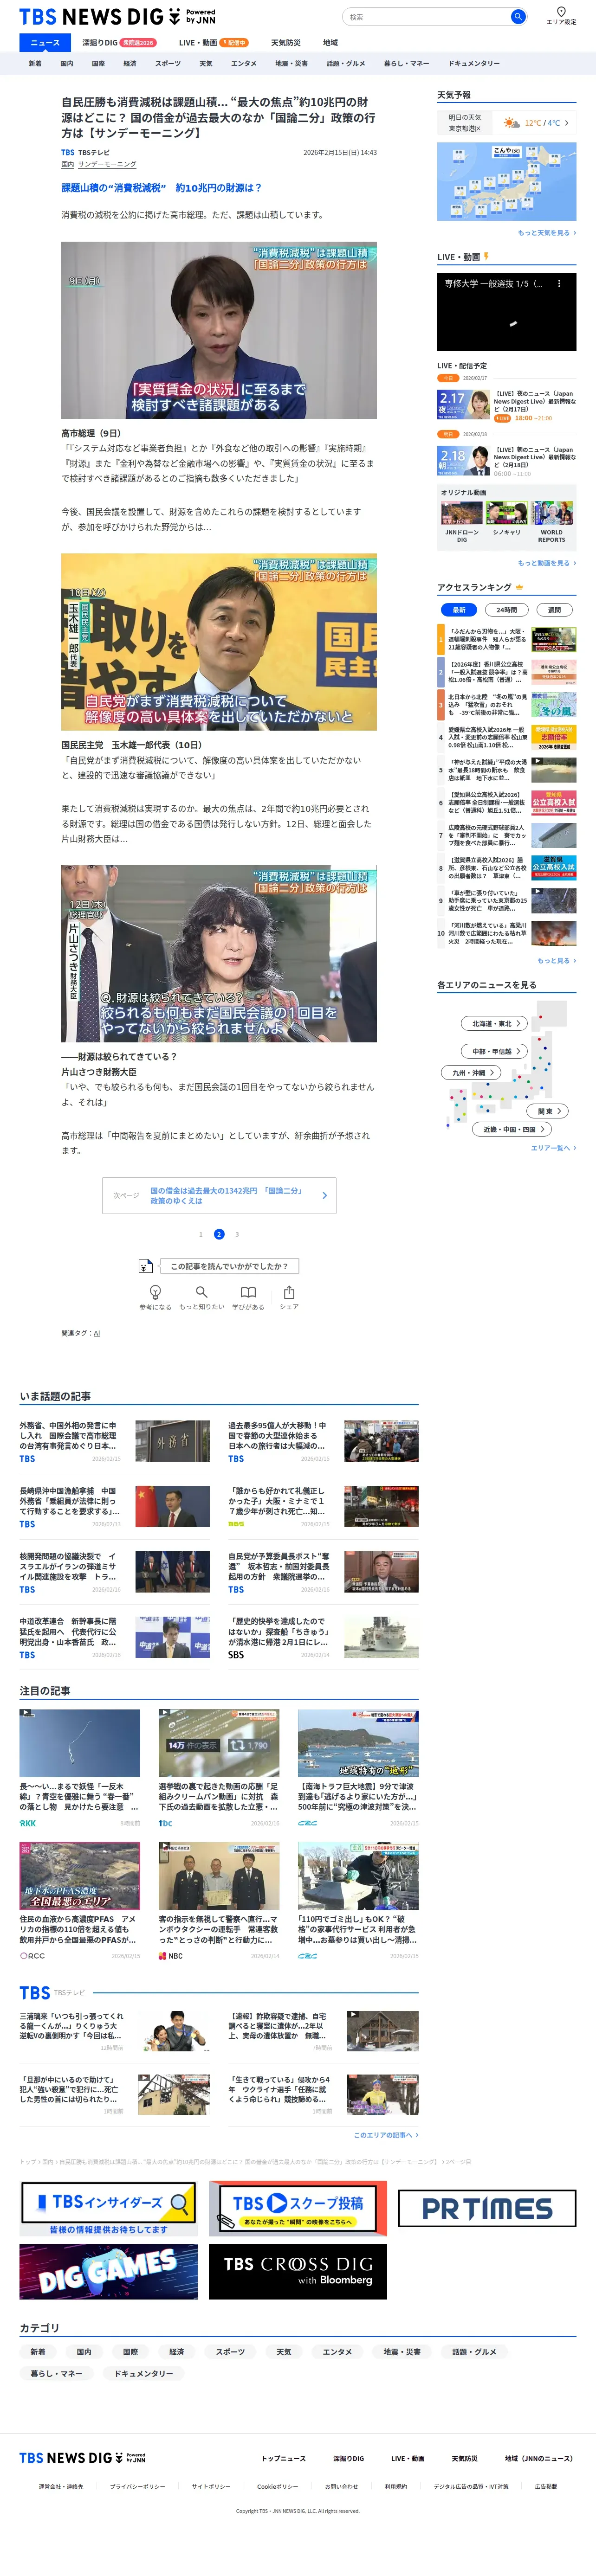Click the もっと知りたい magnifier reaction
596x2576 pixels.
tap(201, 1298)
